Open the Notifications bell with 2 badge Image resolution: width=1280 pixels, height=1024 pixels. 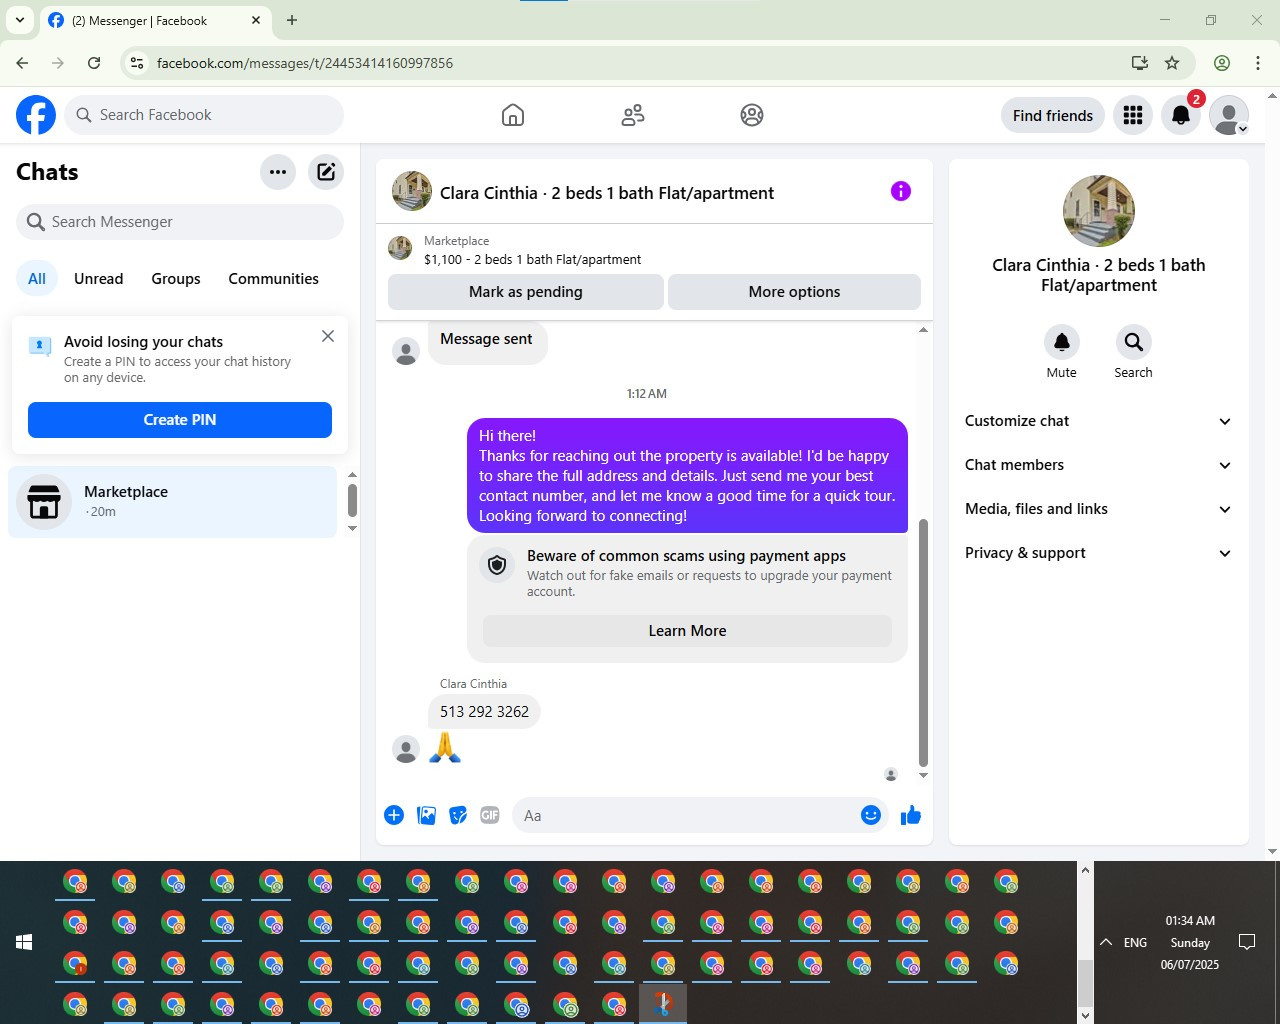1181,115
